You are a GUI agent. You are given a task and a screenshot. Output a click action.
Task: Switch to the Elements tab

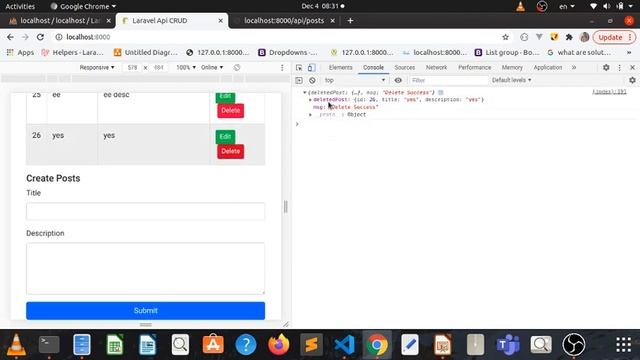[x=340, y=68]
